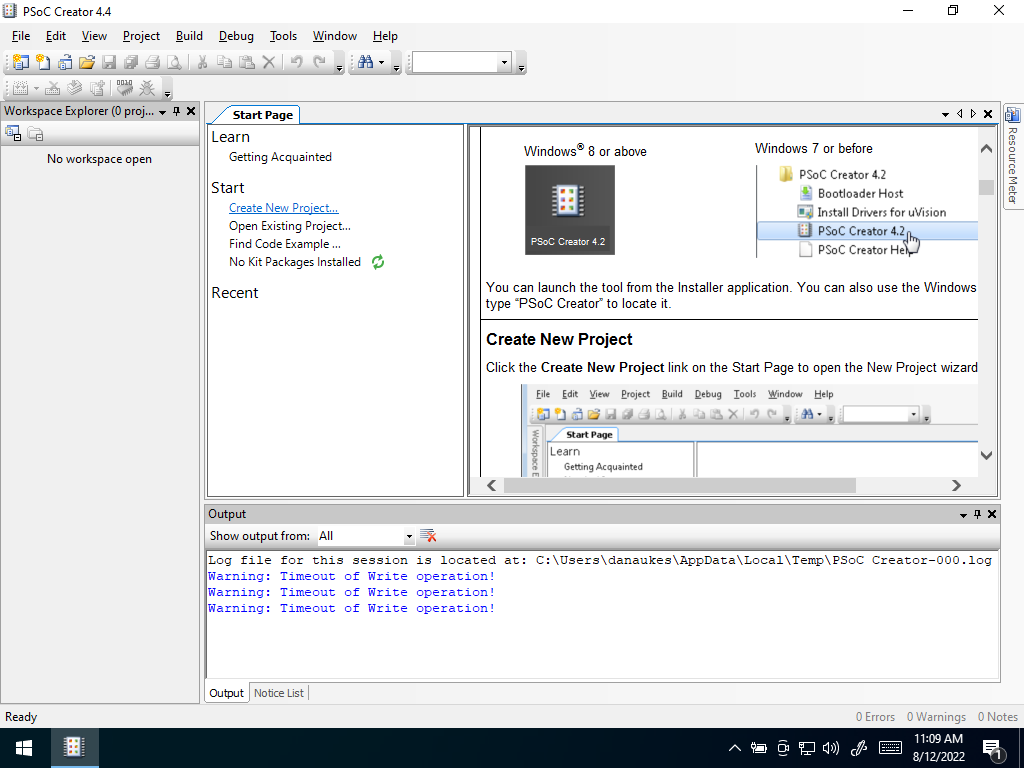Switch to the Notice List tab
Screen dimensions: 1024x768
point(279,693)
